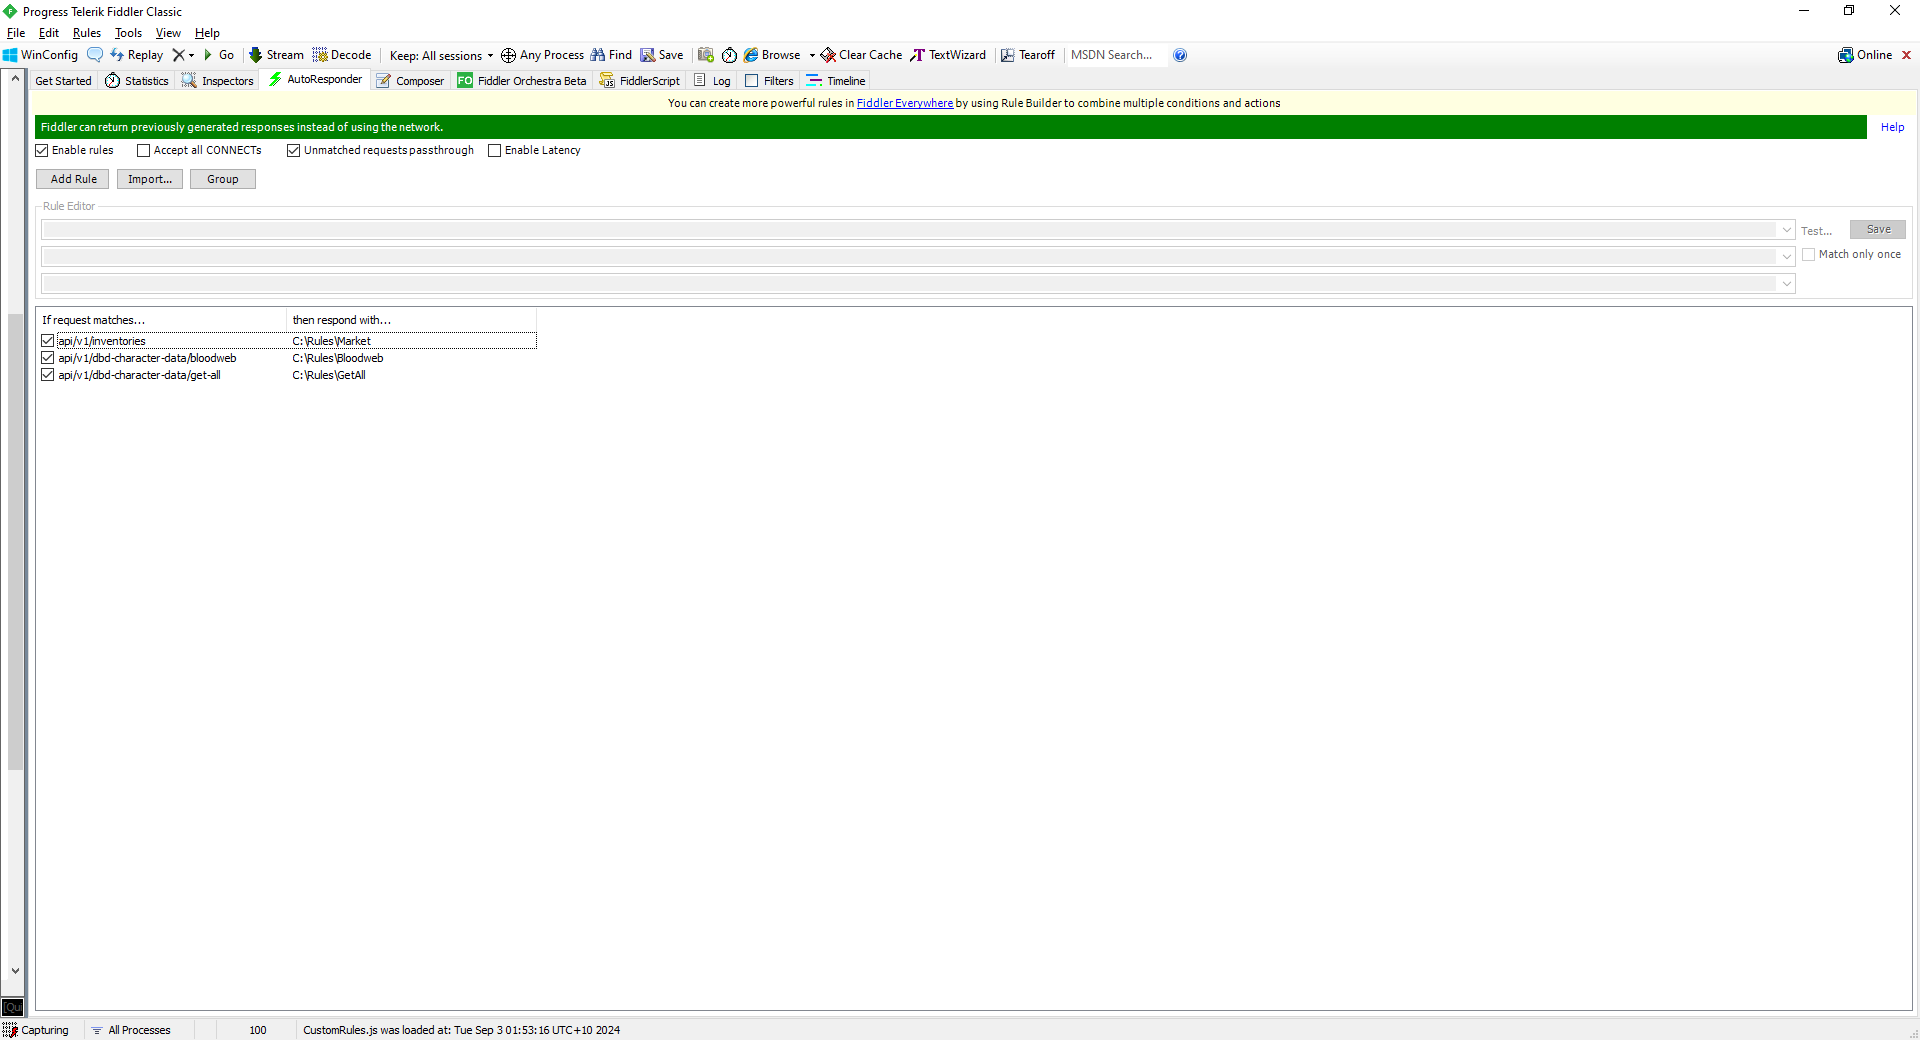Screen dimensions: 1920x1040
Task: Switch to the Inspectors tab
Action: [x=218, y=81]
